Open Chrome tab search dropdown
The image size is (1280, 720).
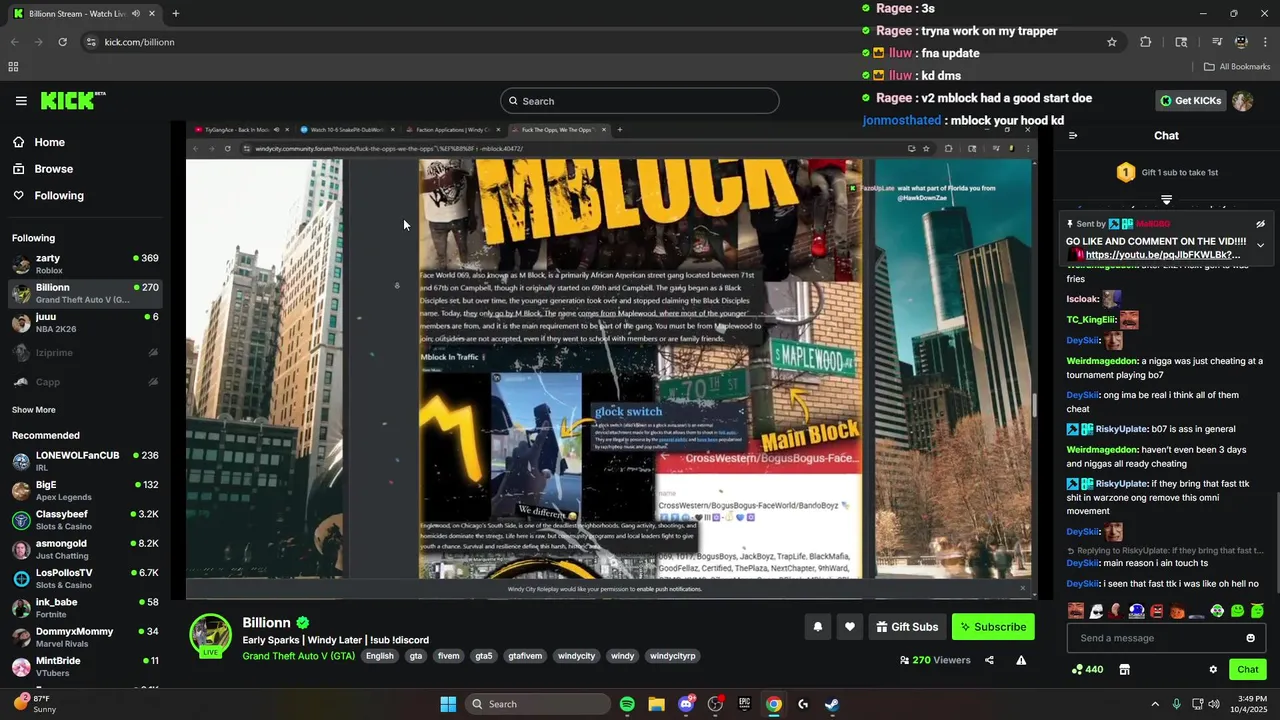click(1181, 42)
